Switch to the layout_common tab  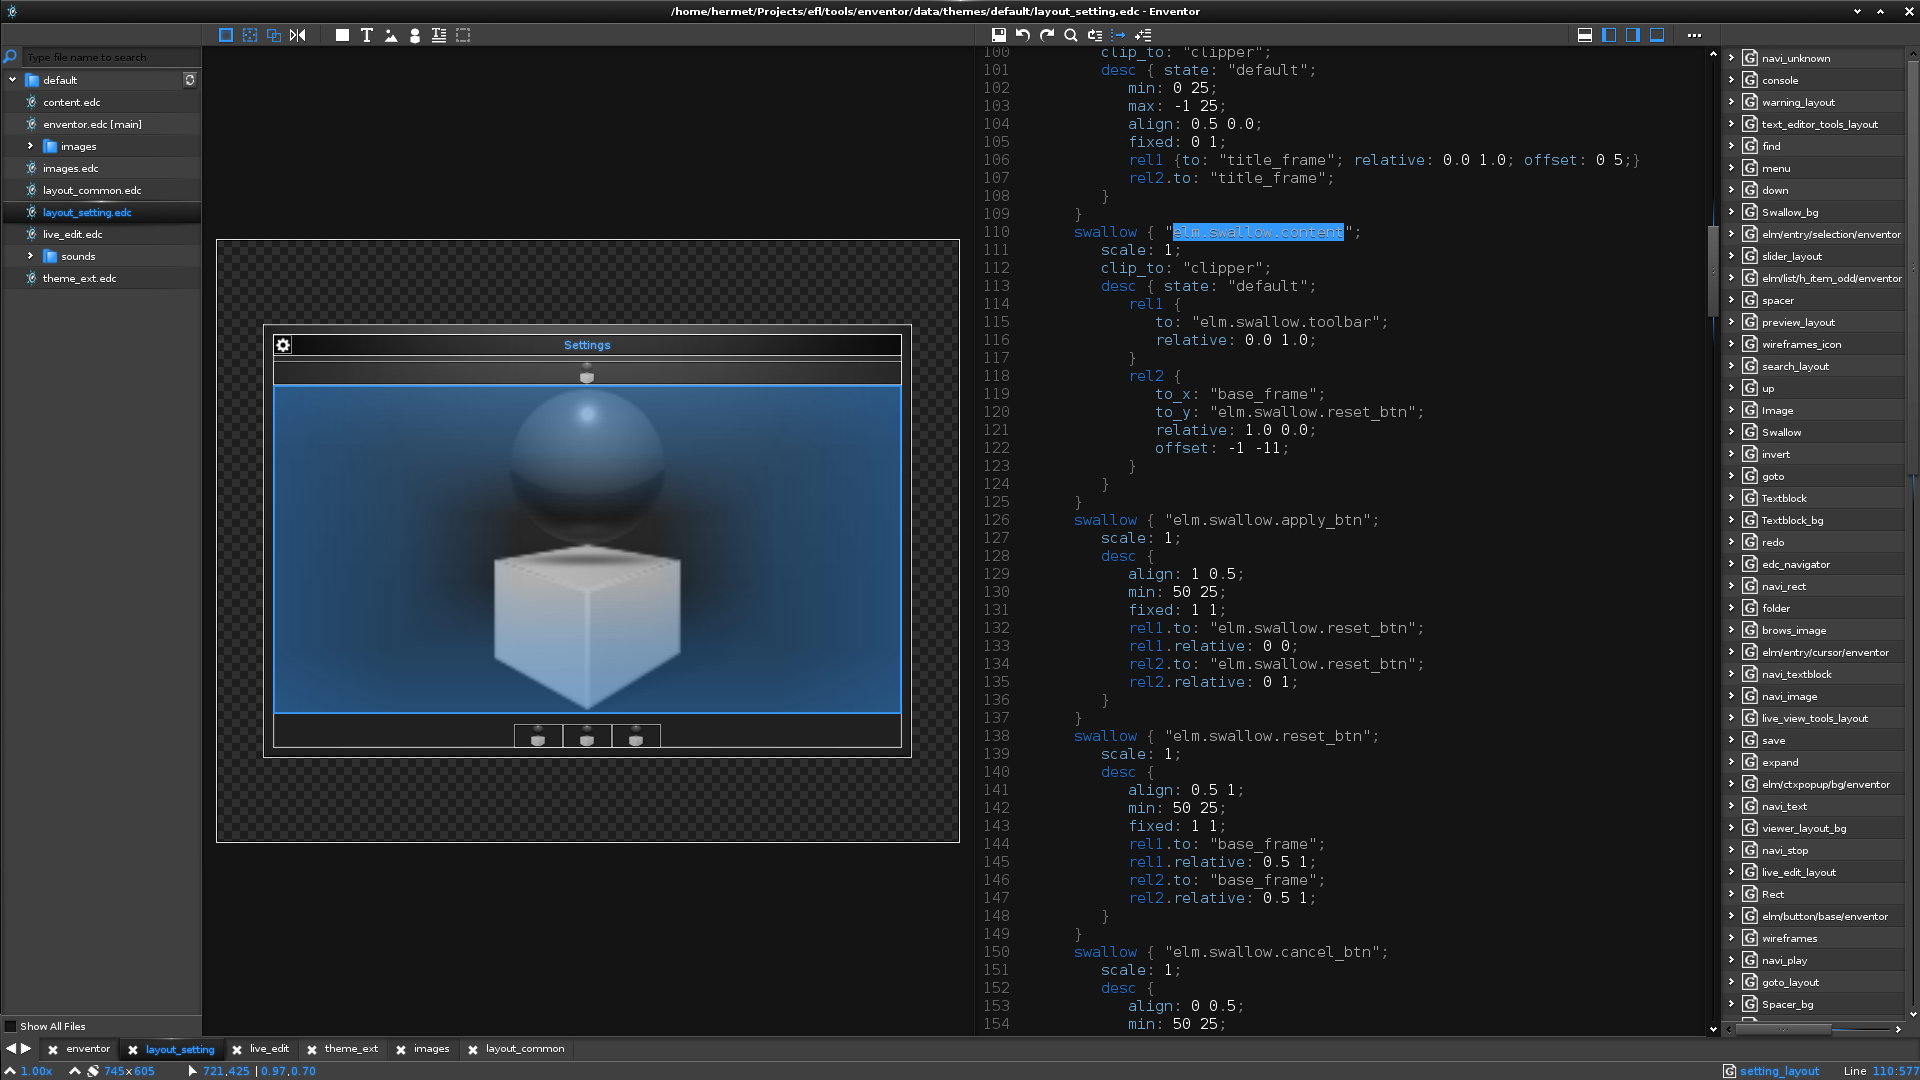click(x=525, y=1049)
